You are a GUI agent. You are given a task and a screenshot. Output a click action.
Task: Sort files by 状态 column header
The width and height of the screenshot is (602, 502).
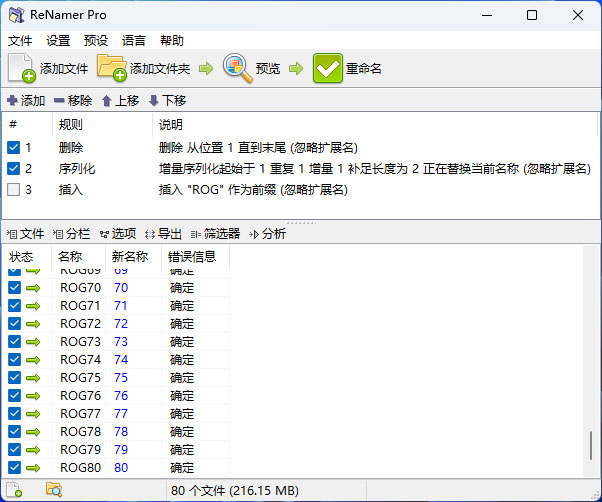pyautogui.click(x=27, y=256)
